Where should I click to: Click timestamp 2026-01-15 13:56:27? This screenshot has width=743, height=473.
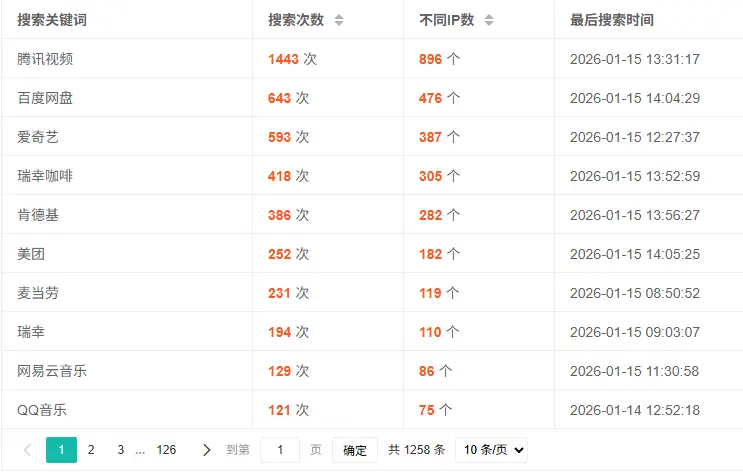(x=635, y=215)
